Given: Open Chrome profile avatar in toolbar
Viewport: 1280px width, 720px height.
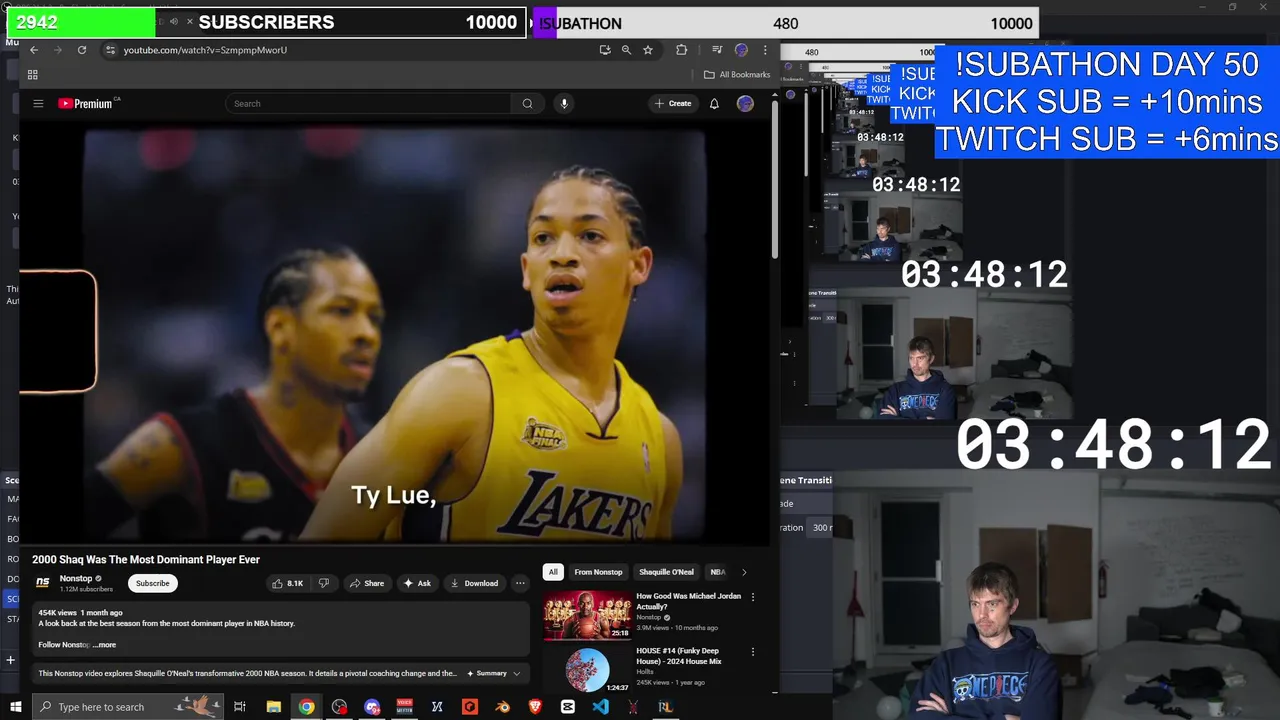Looking at the screenshot, I should 741,50.
